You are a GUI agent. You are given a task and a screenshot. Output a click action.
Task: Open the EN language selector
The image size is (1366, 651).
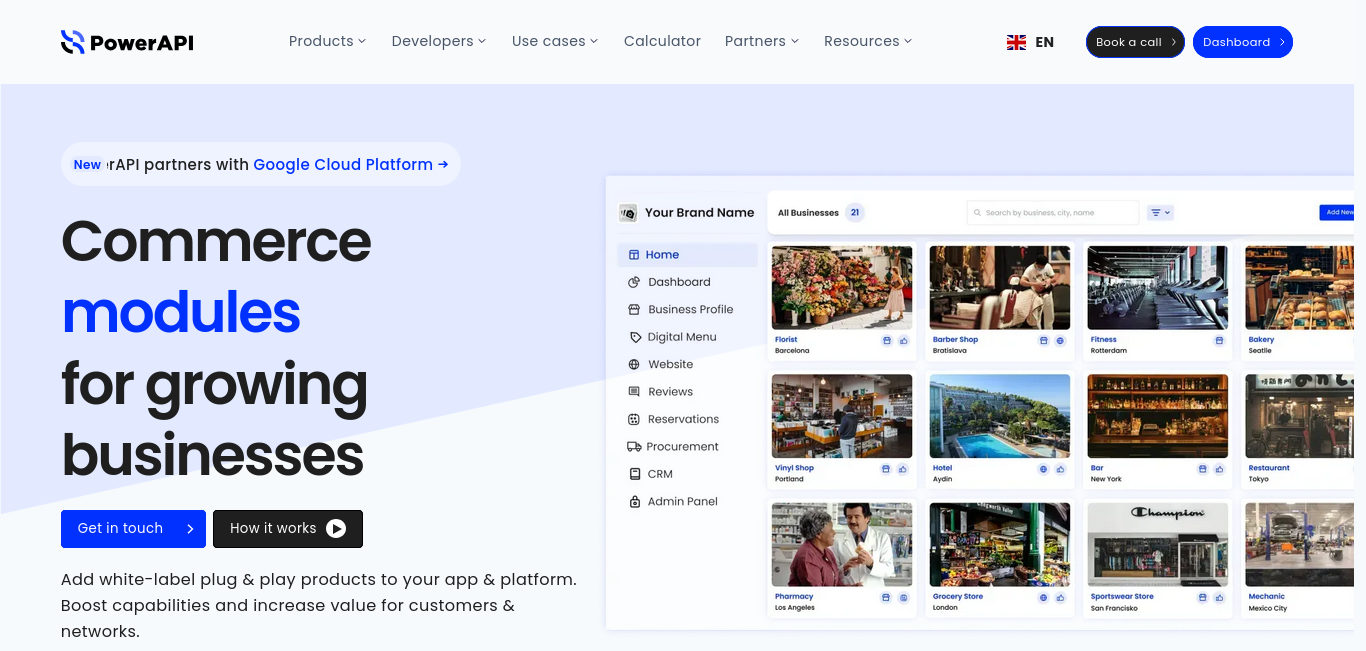[x=1031, y=42]
